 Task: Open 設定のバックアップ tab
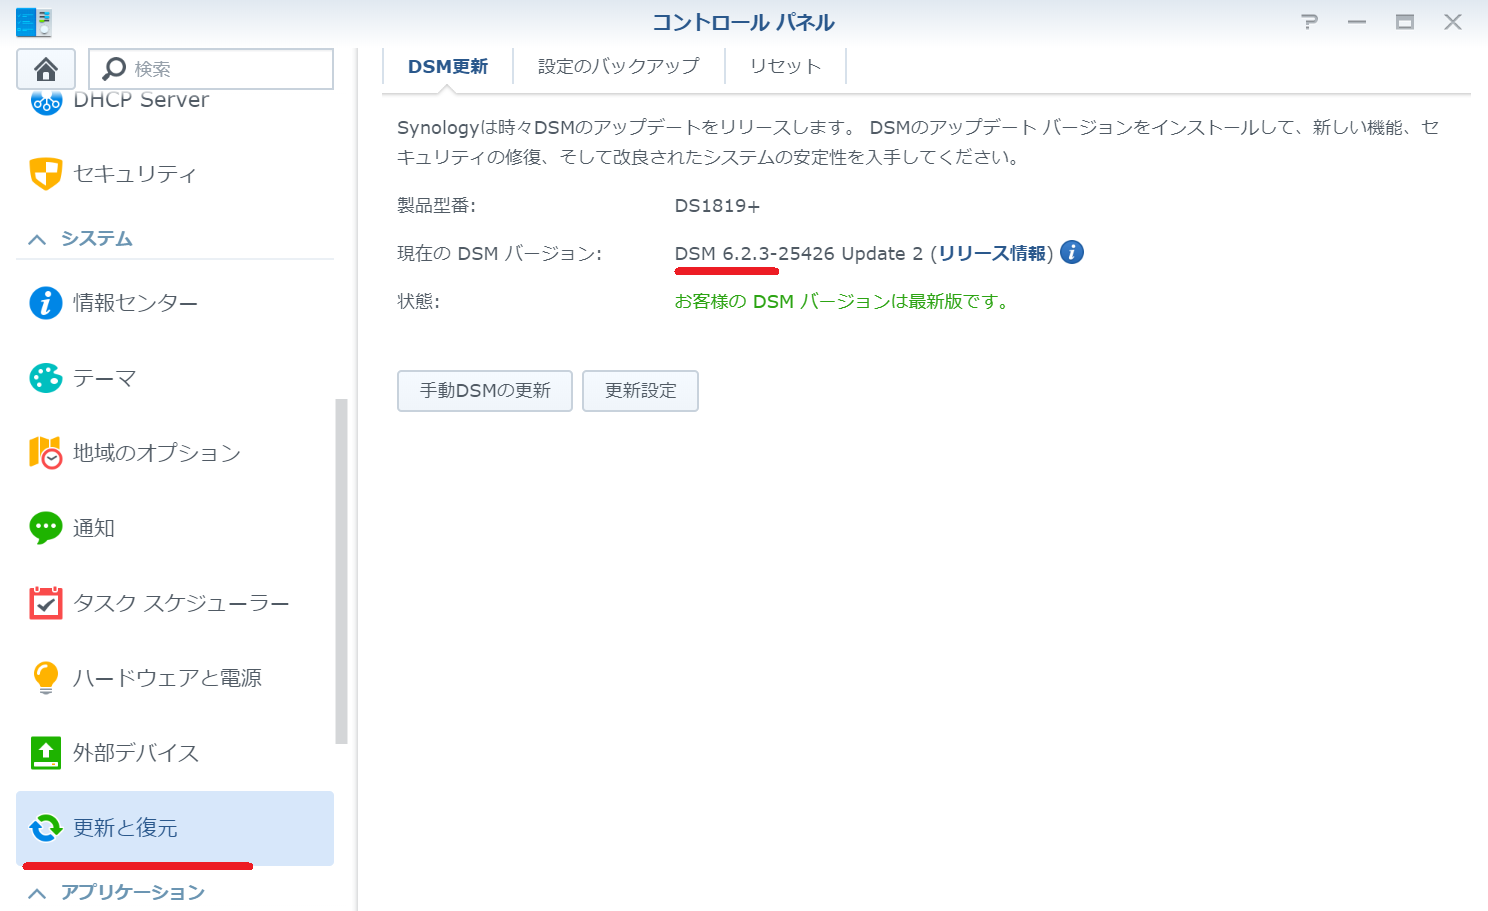point(619,67)
